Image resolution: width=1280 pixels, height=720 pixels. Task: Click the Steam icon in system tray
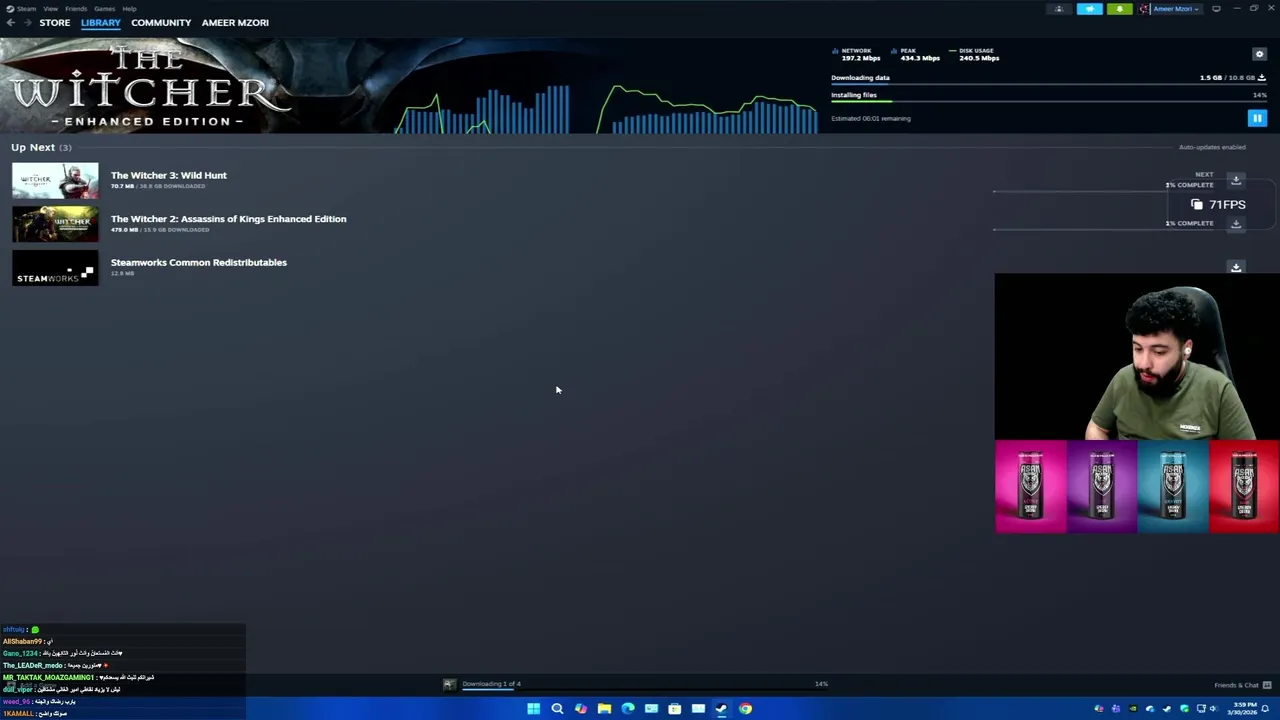(1167, 709)
